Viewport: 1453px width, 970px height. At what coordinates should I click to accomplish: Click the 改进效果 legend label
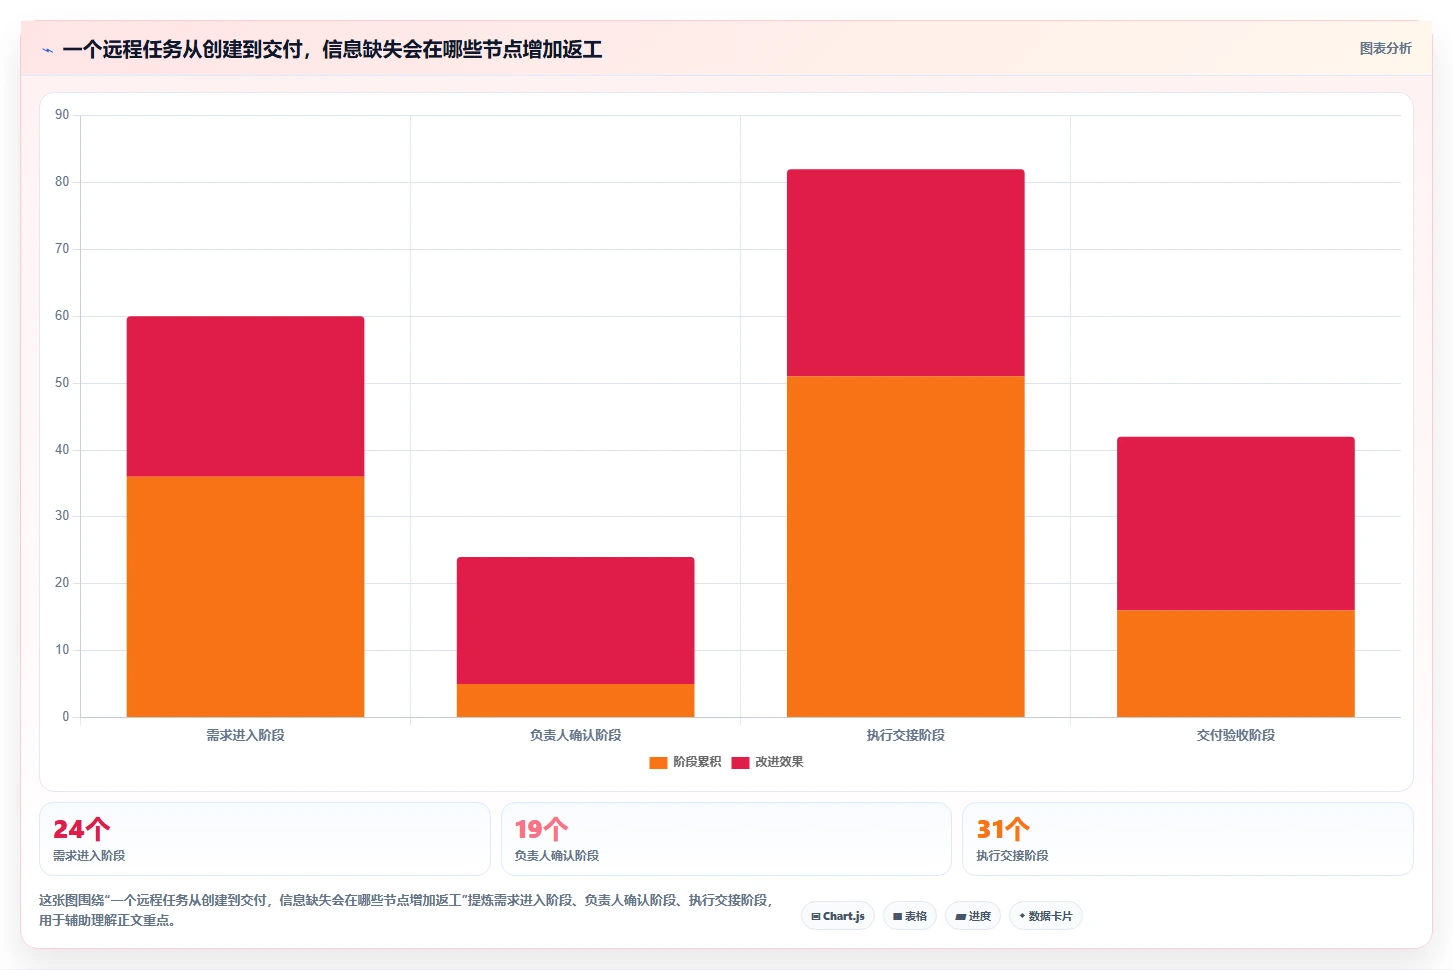pos(779,762)
